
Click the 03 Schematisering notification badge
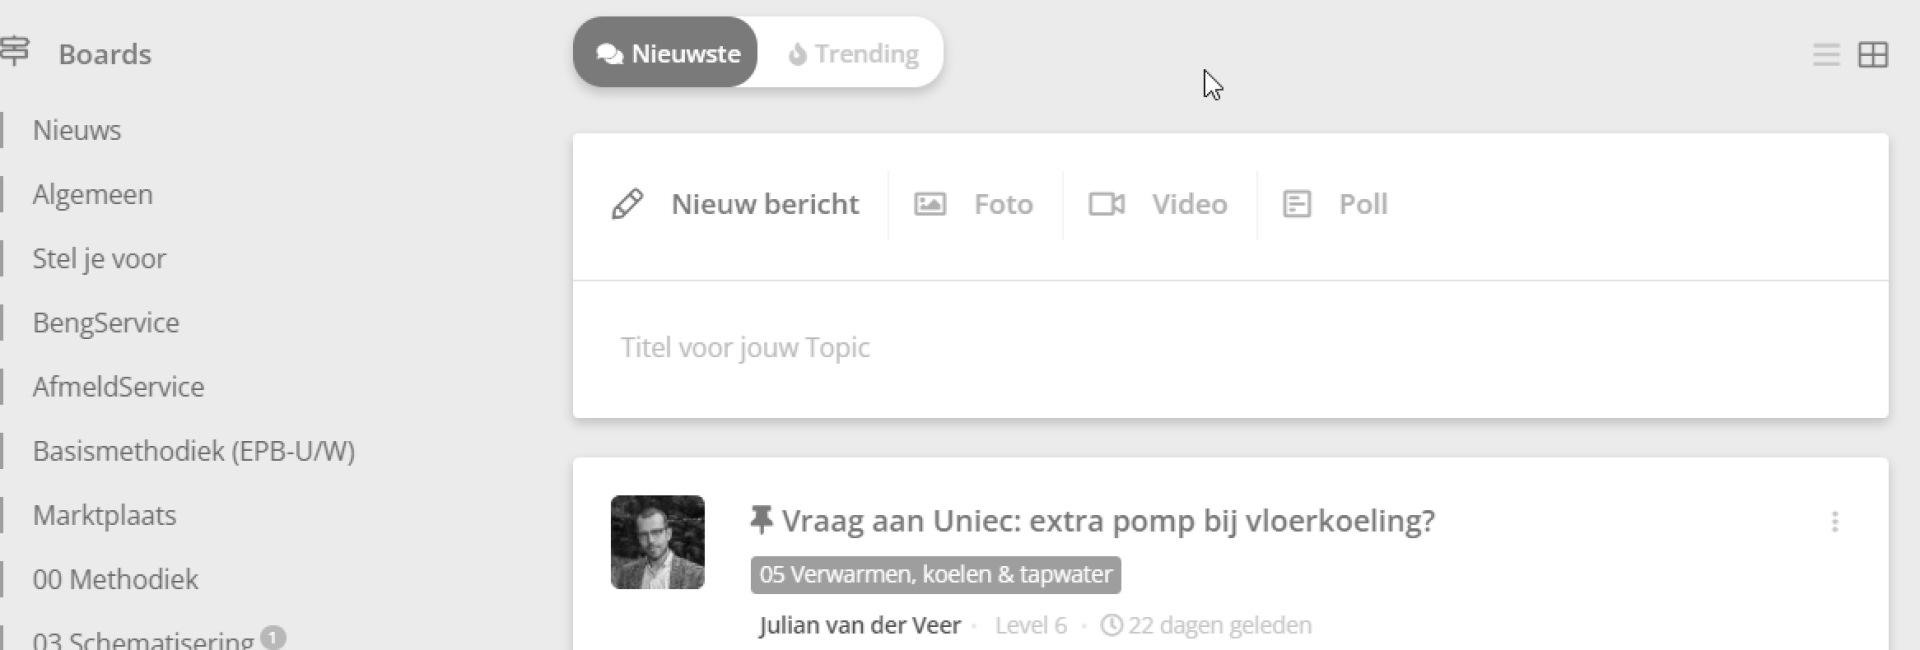(x=273, y=637)
